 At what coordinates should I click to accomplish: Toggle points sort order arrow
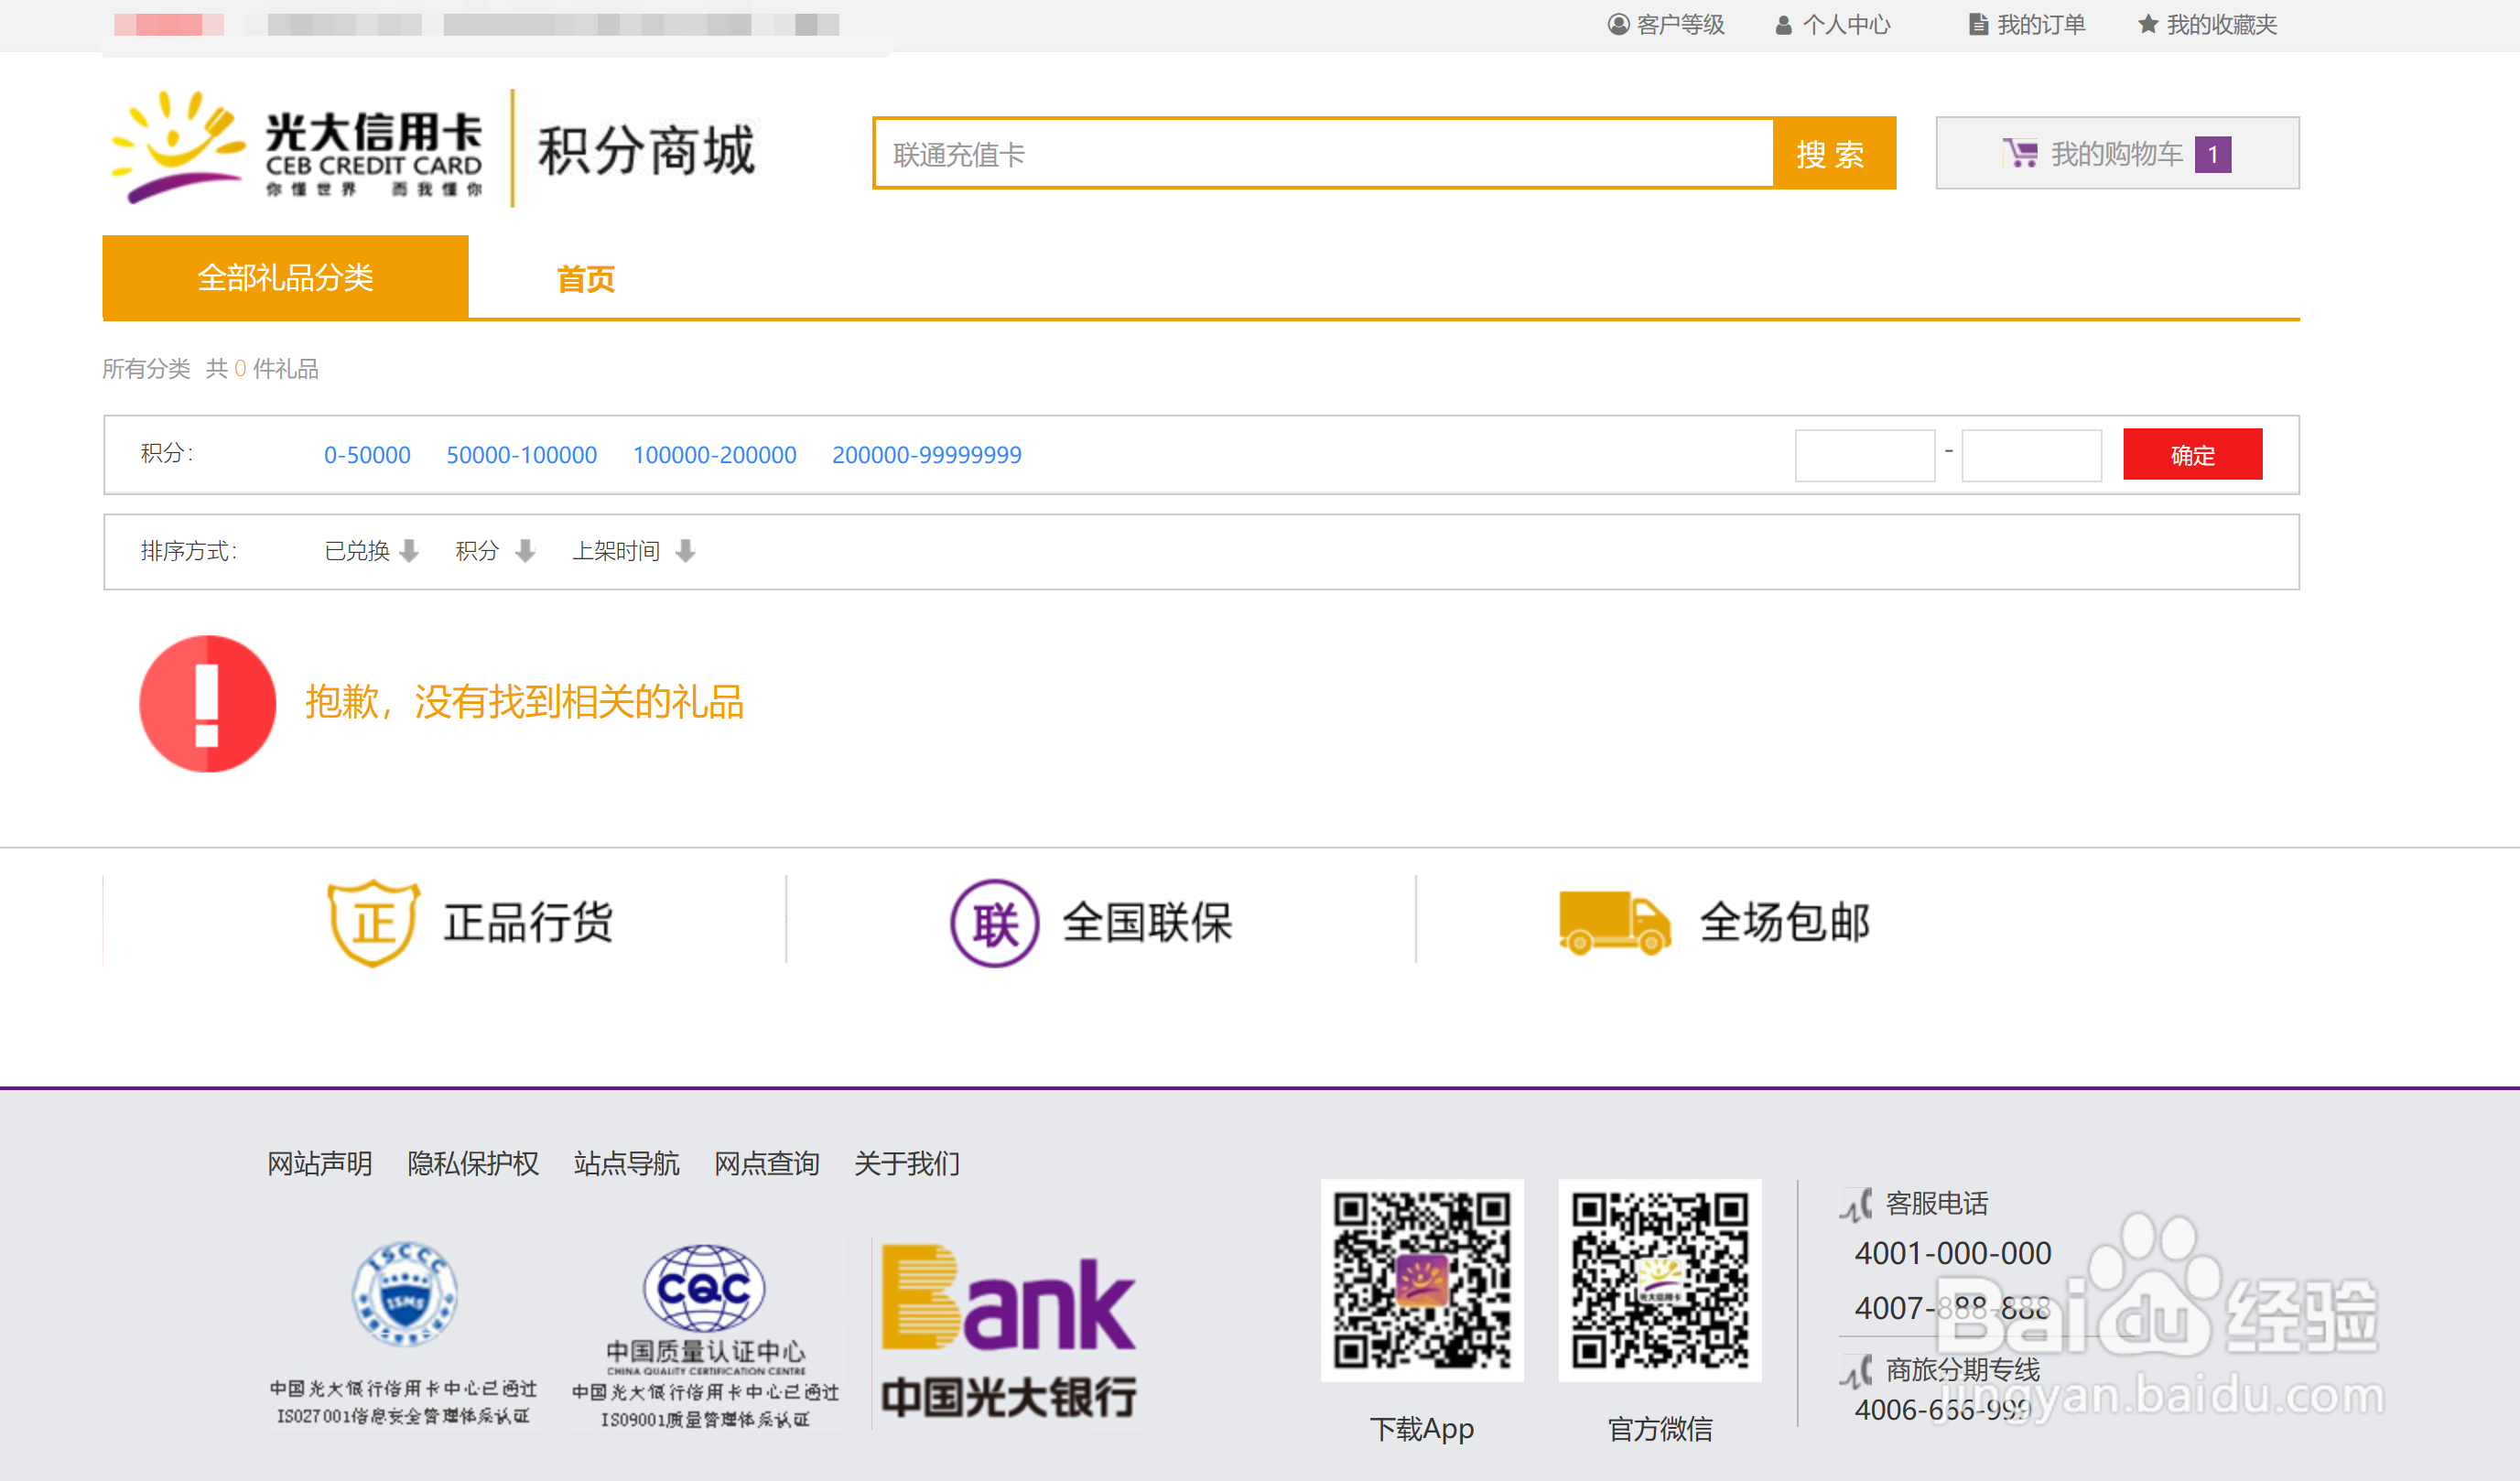click(525, 551)
